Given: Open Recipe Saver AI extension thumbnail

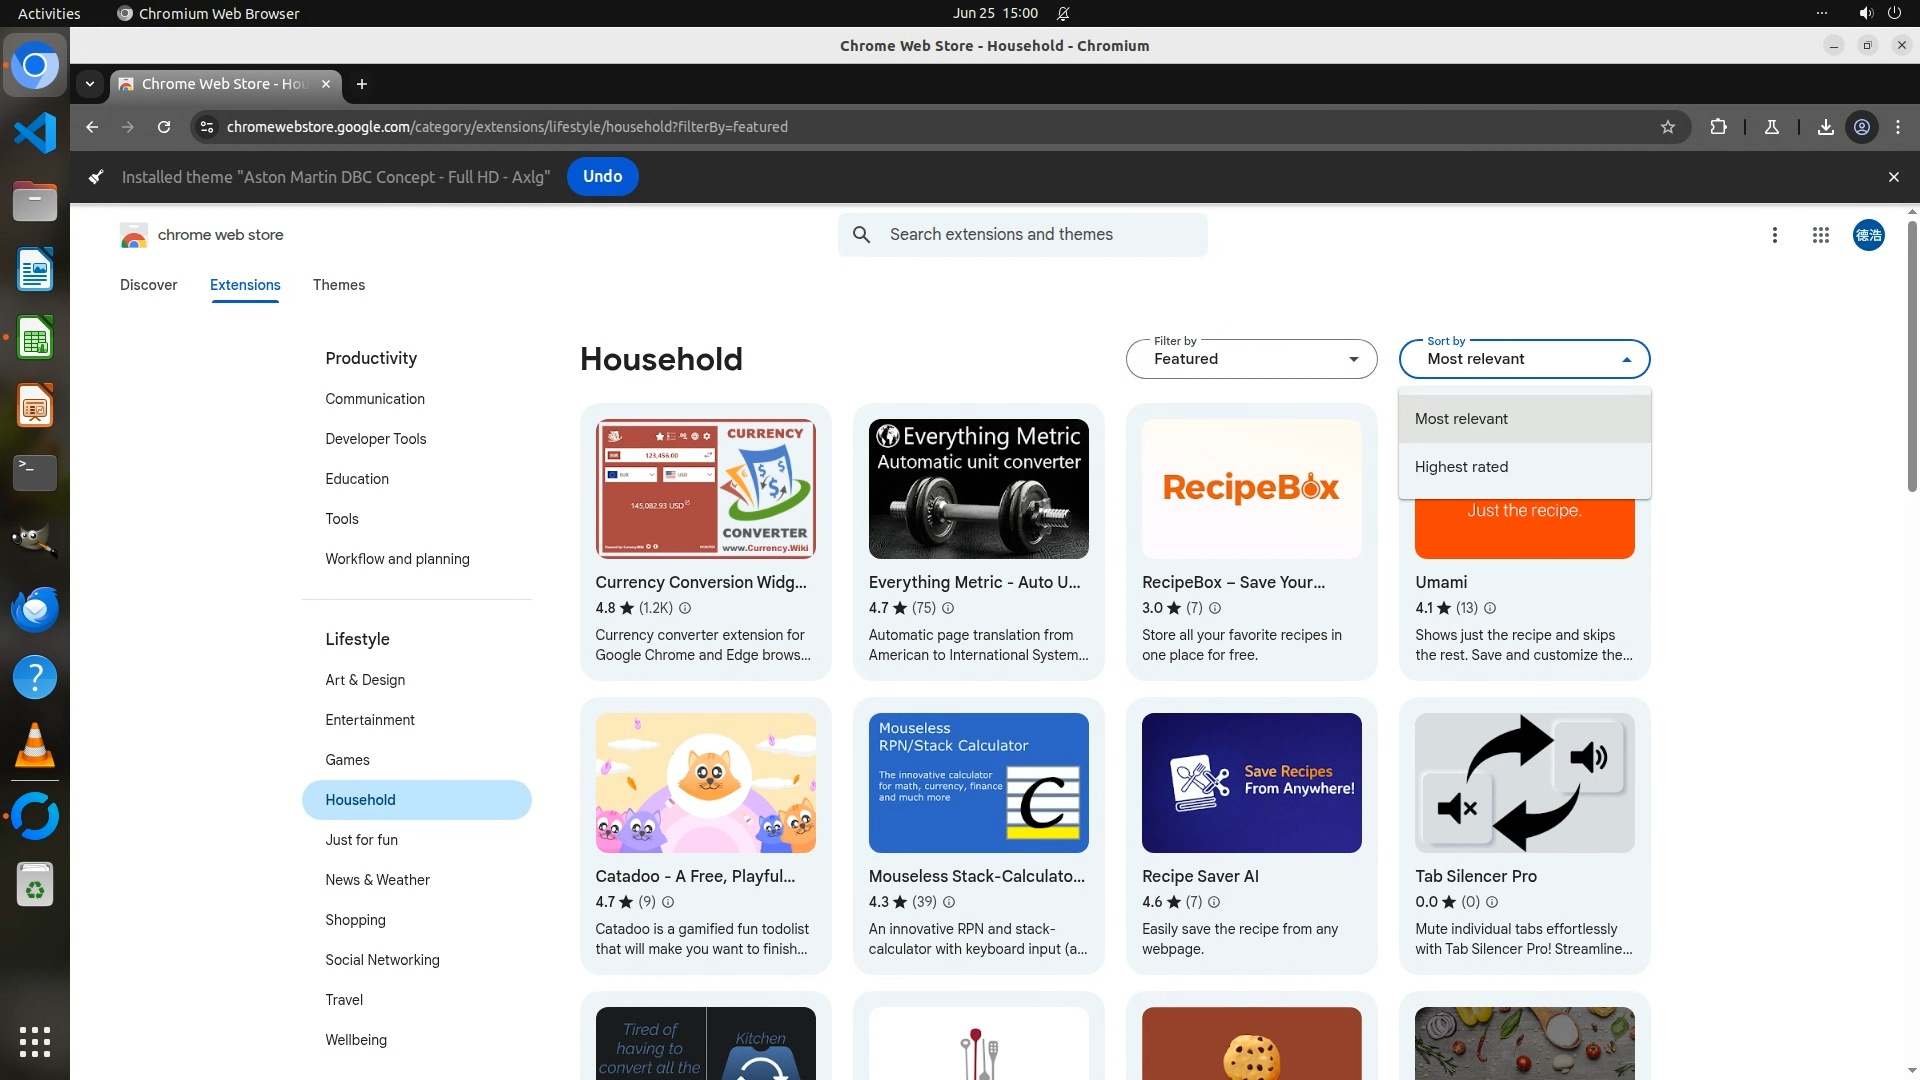Looking at the screenshot, I should (x=1251, y=783).
